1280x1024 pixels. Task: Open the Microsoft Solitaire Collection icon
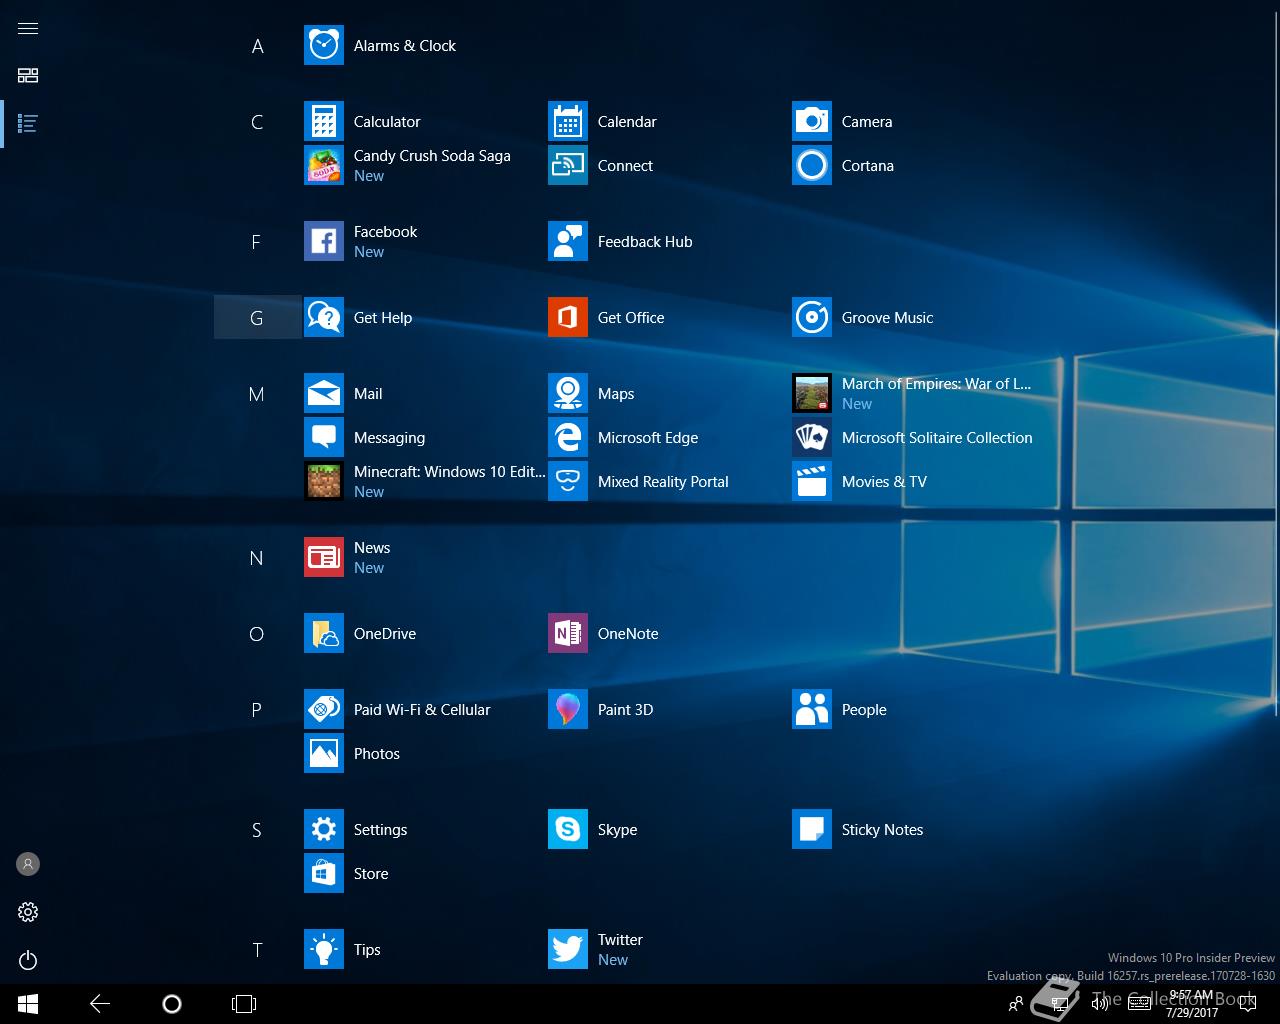point(812,438)
